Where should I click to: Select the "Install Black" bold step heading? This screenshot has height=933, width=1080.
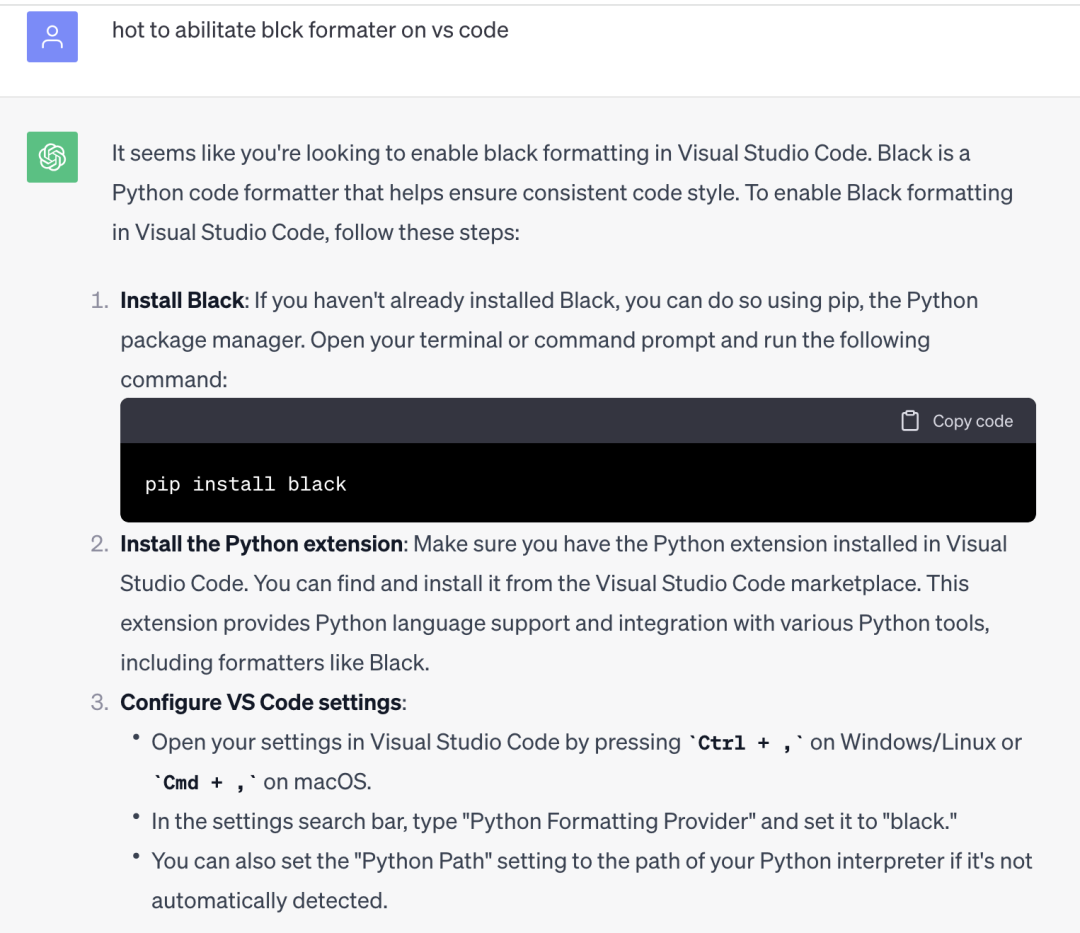[182, 300]
